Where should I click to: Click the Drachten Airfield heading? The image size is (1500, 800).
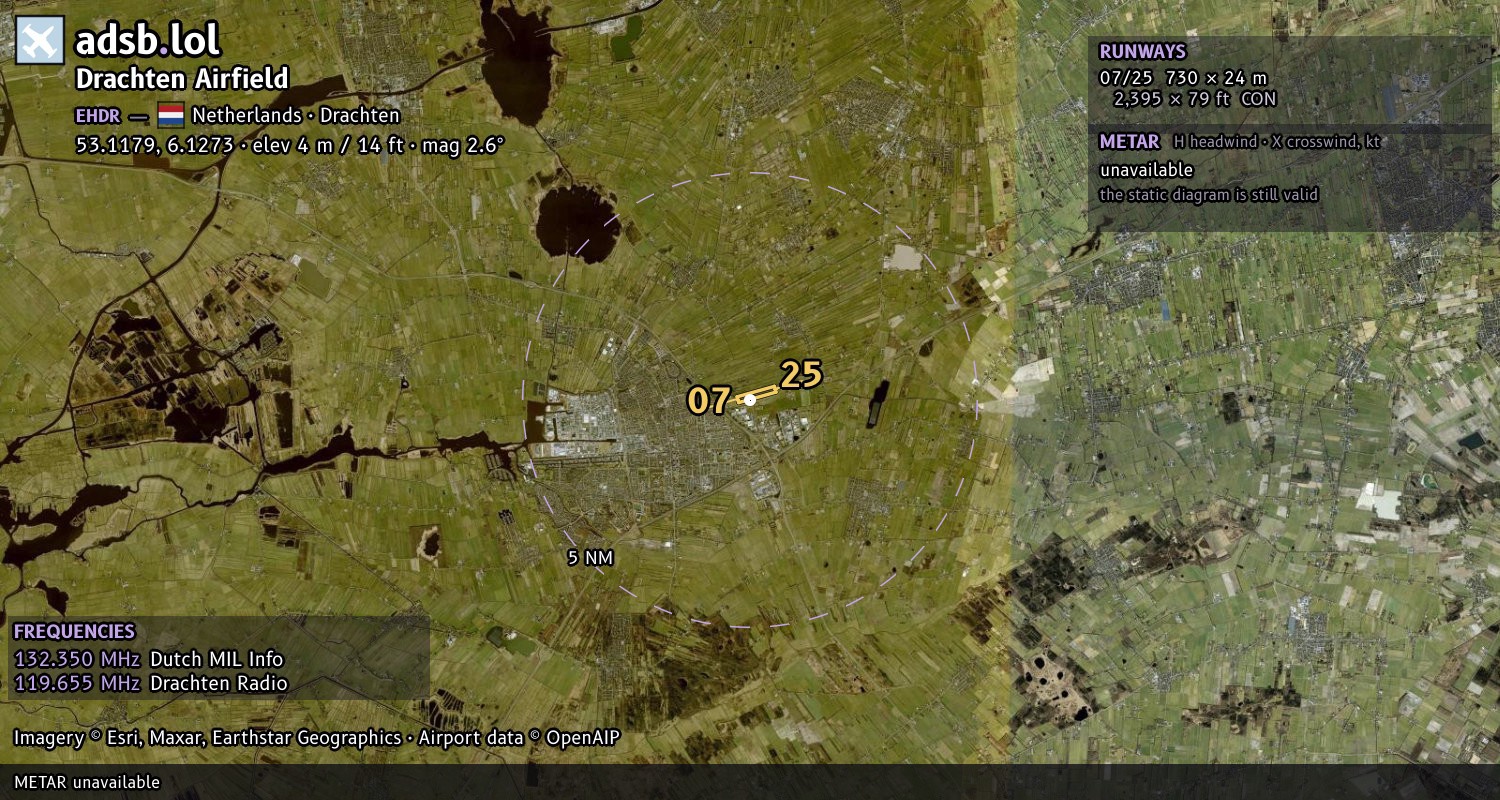click(x=183, y=79)
